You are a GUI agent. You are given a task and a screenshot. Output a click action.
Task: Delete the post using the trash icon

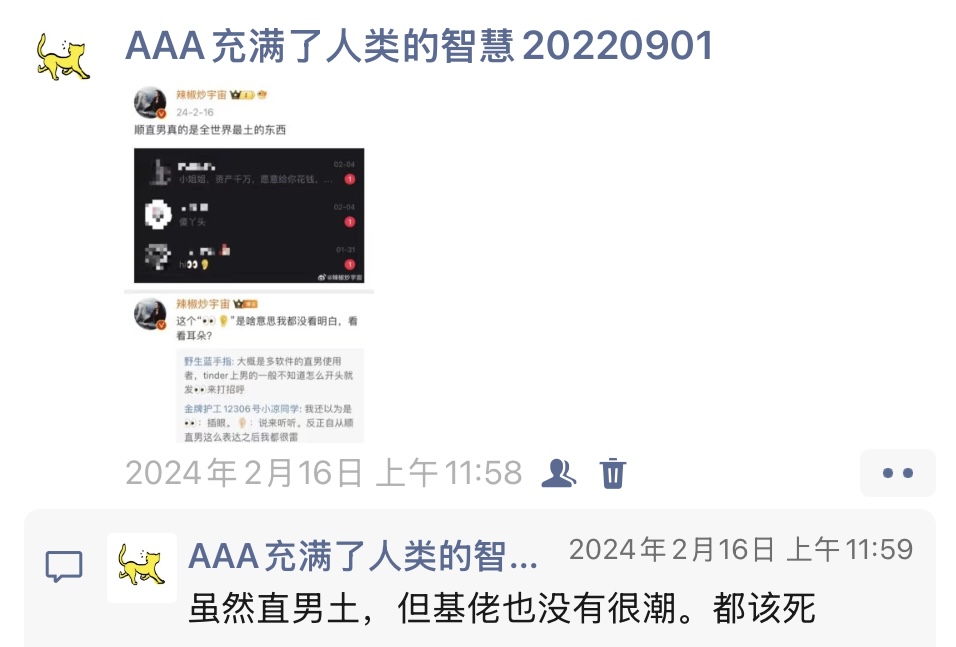point(613,473)
